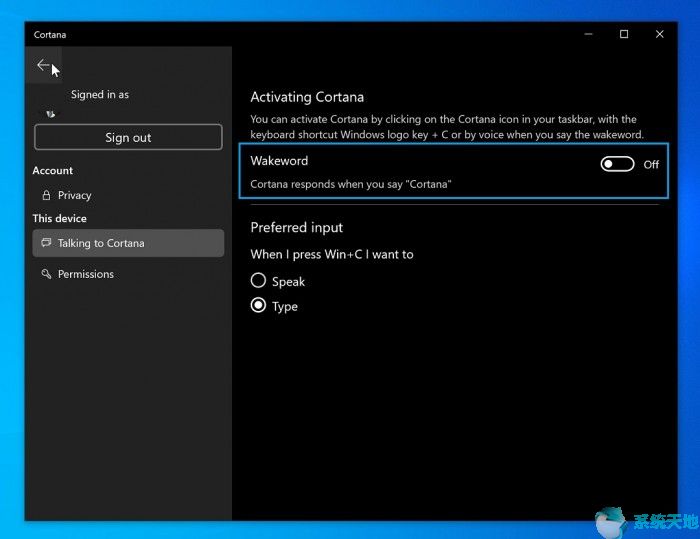Viewport: 700px width, 539px height.
Task: Enable the Wakeword toggle
Action: click(617, 164)
